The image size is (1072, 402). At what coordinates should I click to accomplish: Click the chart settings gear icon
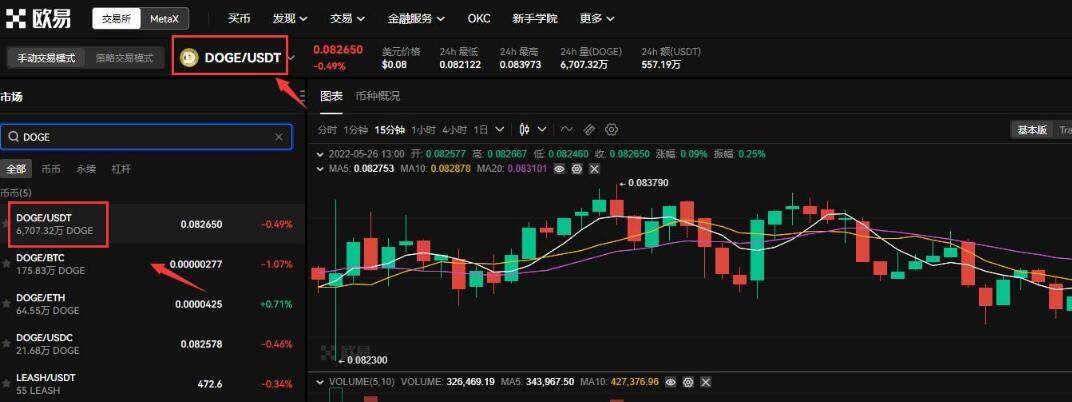612,129
